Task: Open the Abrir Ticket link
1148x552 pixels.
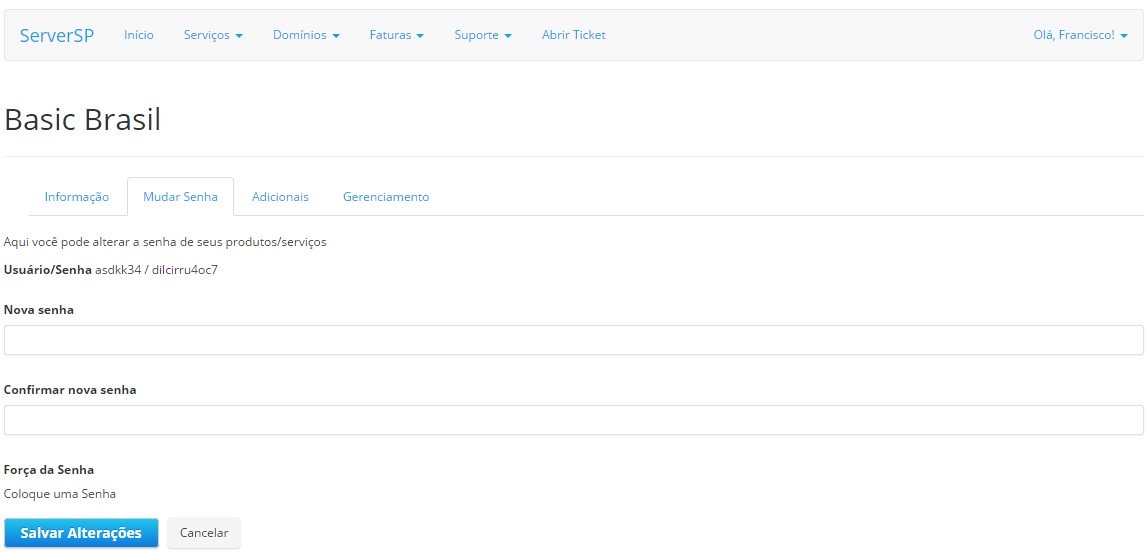Action: 573,34
